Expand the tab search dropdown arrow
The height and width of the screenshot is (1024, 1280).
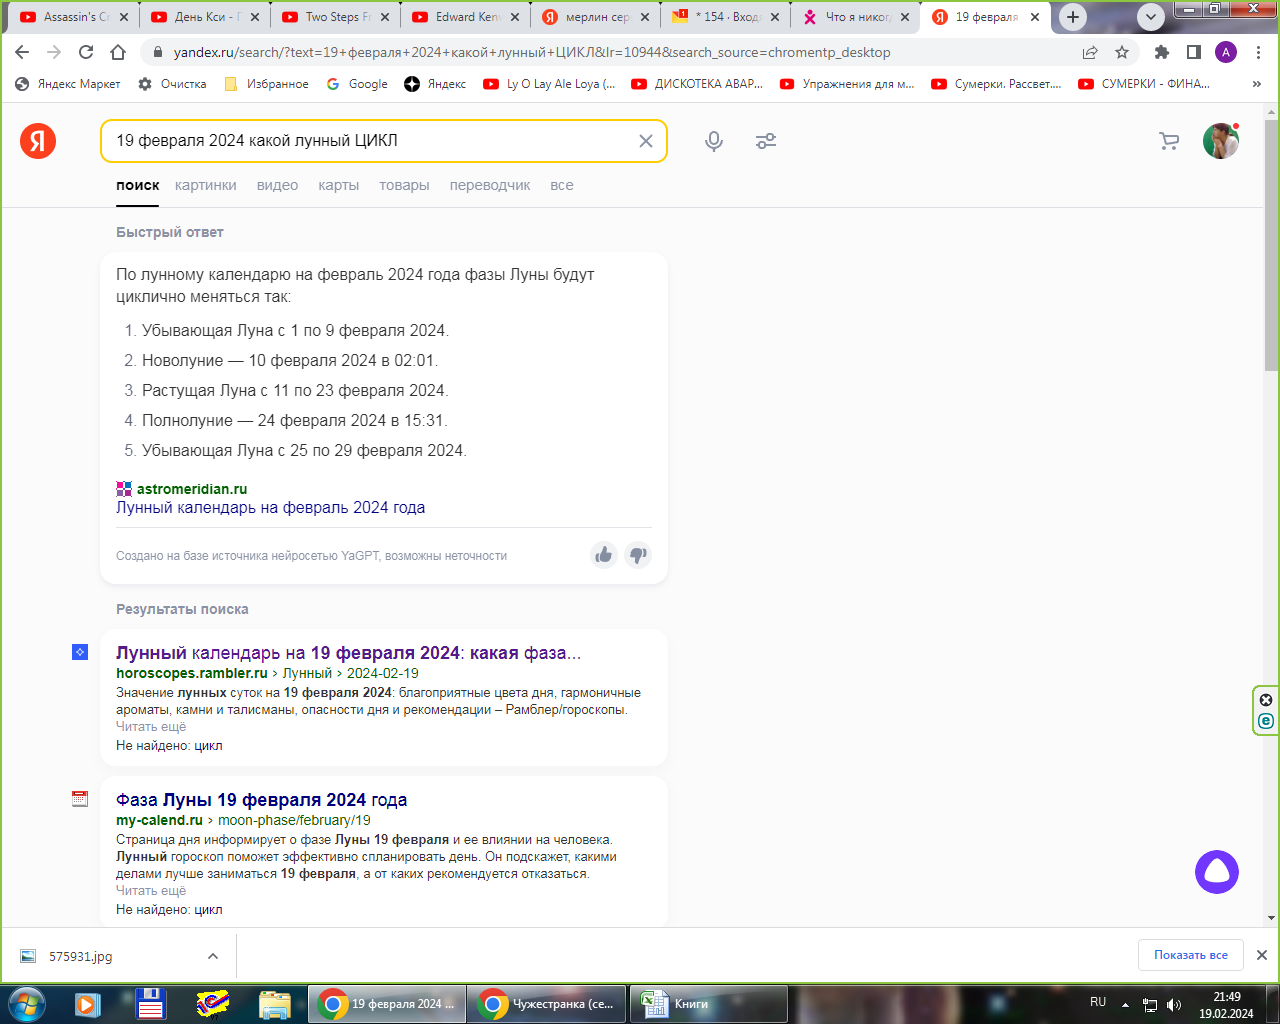pos(1151,17)
